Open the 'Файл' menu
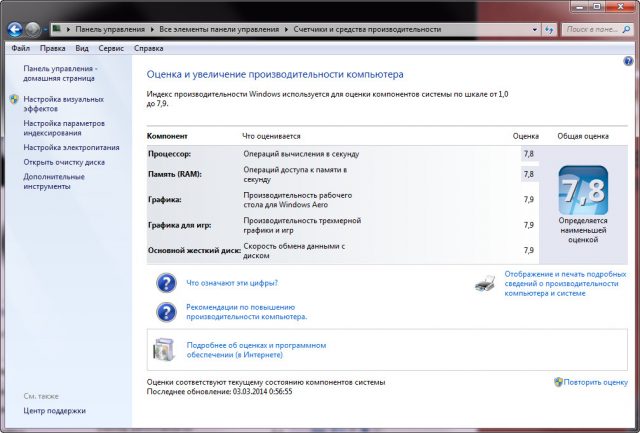The height and width of the screenshot is (433, 640). [x=20, y=47]
